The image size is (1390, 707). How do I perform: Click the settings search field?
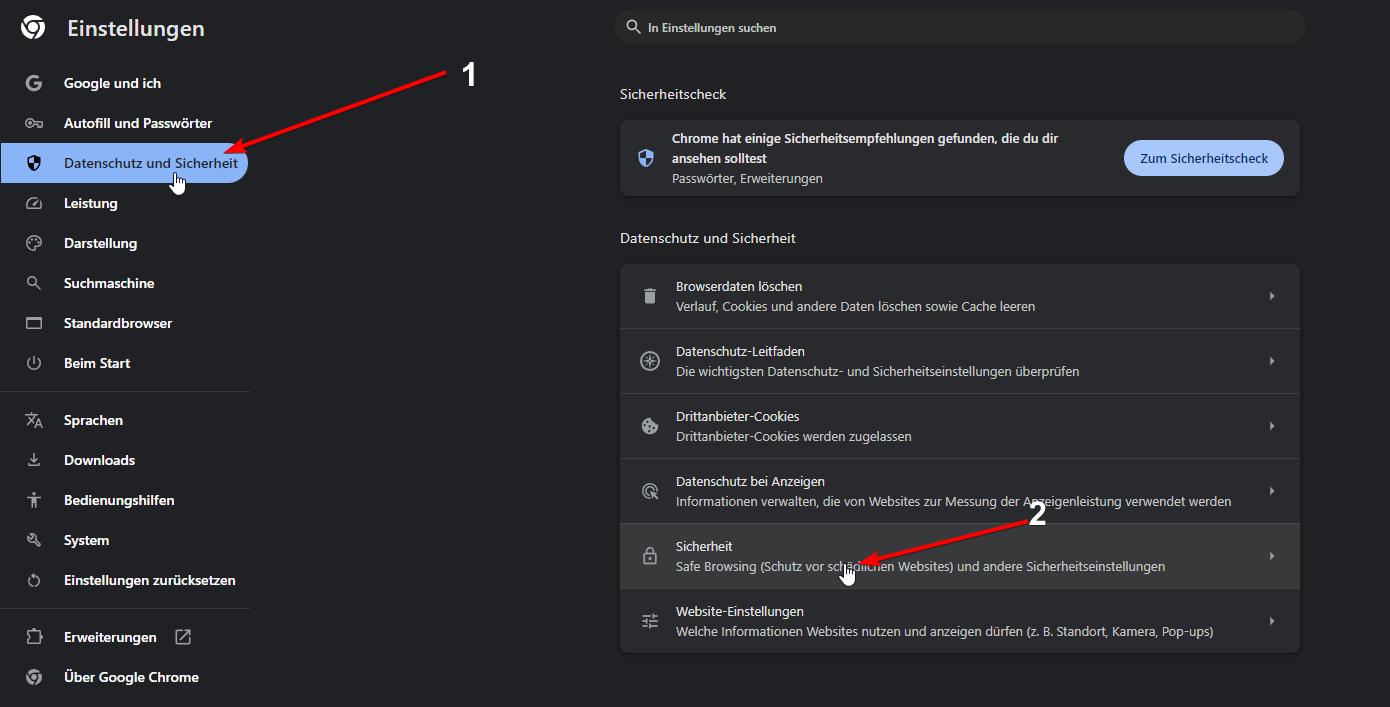(960, 27)
